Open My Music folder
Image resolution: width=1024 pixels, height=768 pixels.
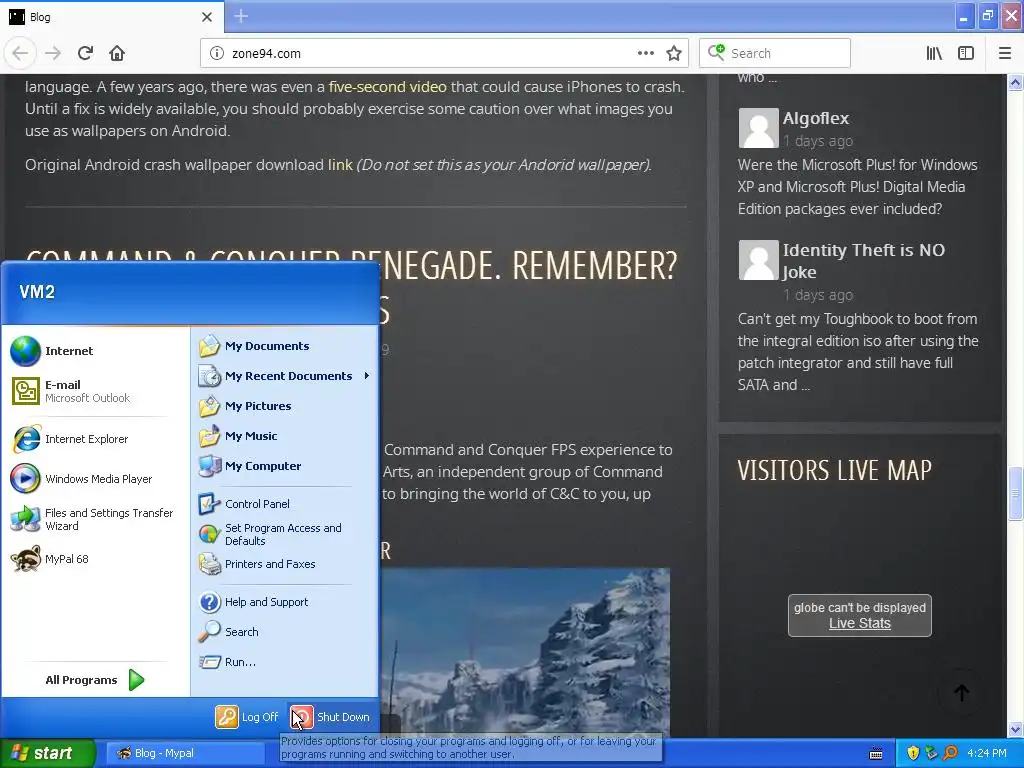point(285,436)
